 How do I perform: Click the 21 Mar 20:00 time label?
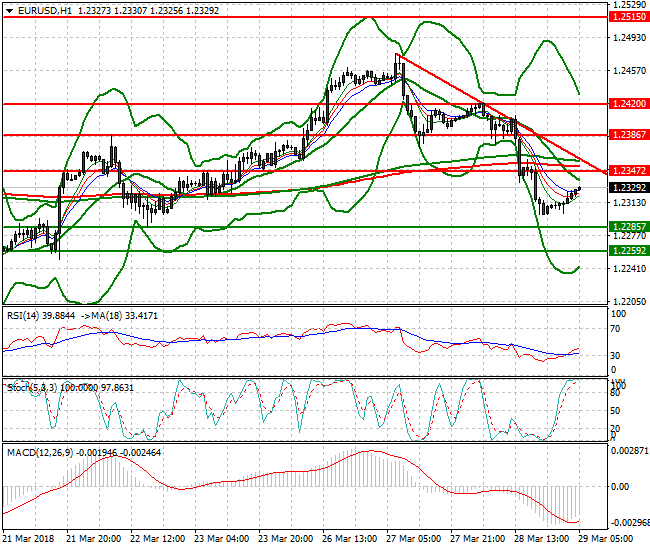(x=94, y=539)
